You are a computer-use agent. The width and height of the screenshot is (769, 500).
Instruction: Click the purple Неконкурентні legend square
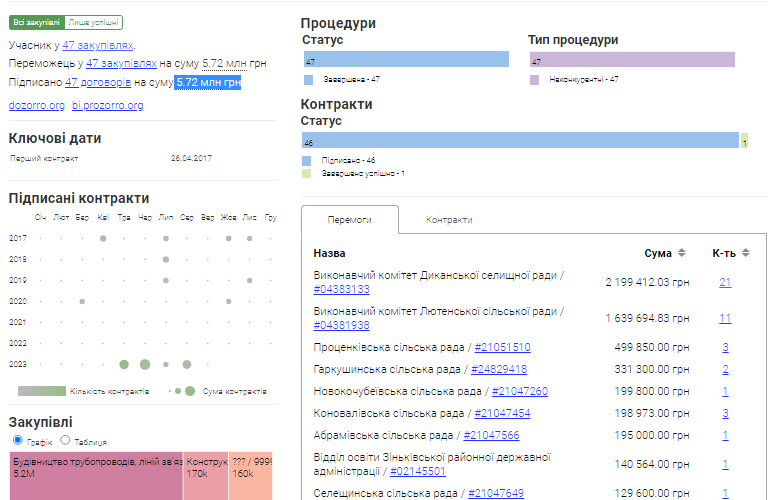(534, 78)
